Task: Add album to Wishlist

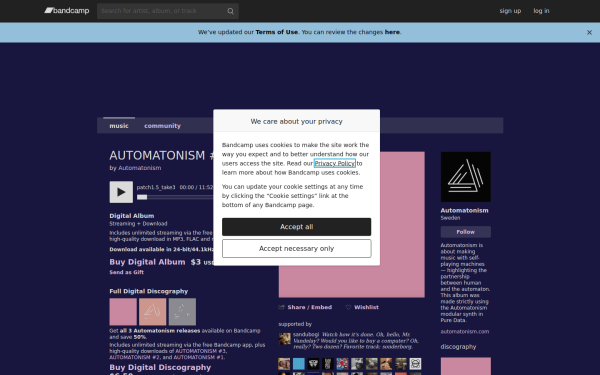Action: [362, 307]
